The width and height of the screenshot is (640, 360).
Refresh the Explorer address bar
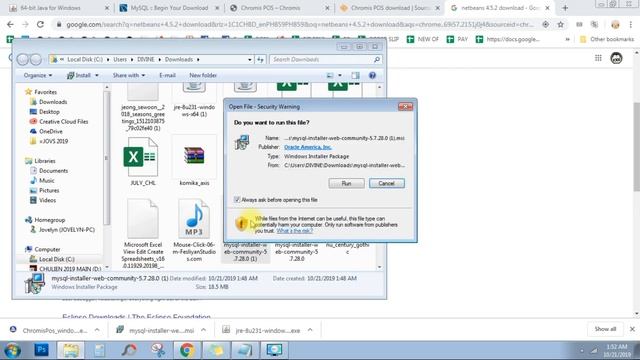tap(260, 60)
